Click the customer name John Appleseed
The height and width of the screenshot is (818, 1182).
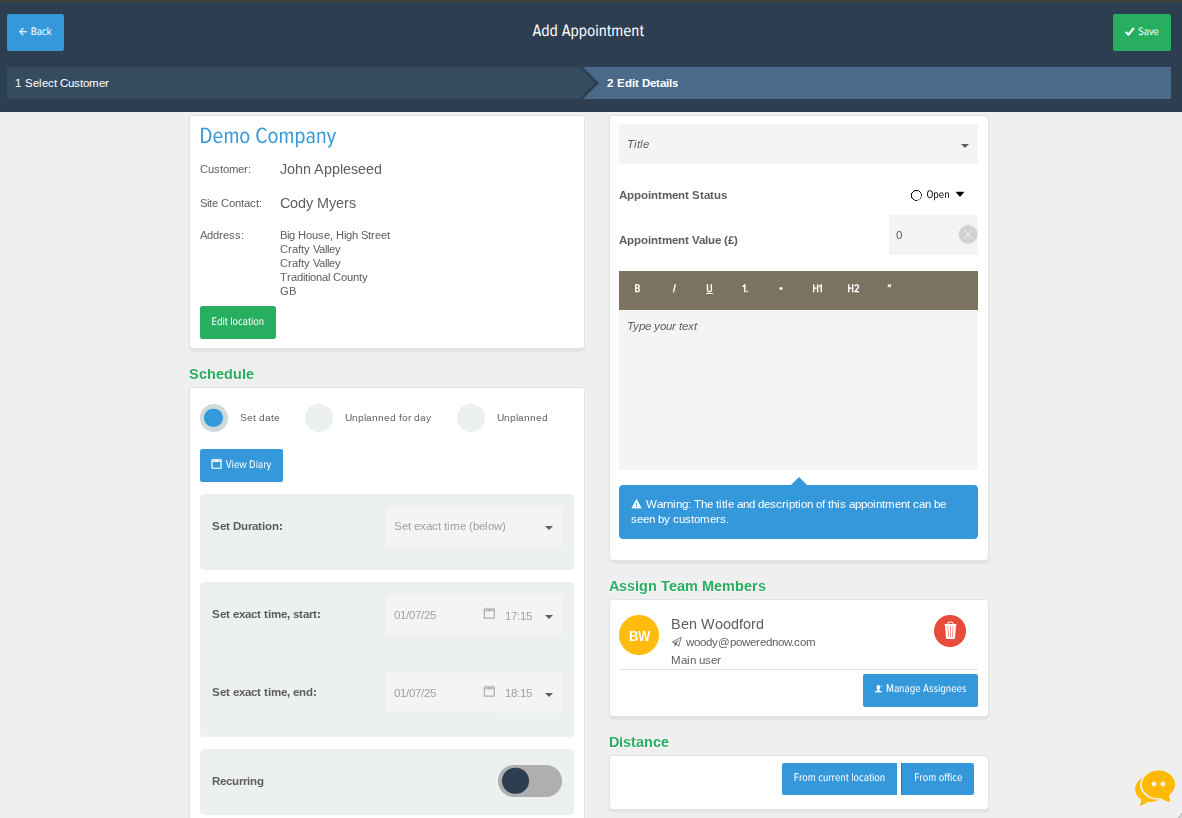coord(331,170)
